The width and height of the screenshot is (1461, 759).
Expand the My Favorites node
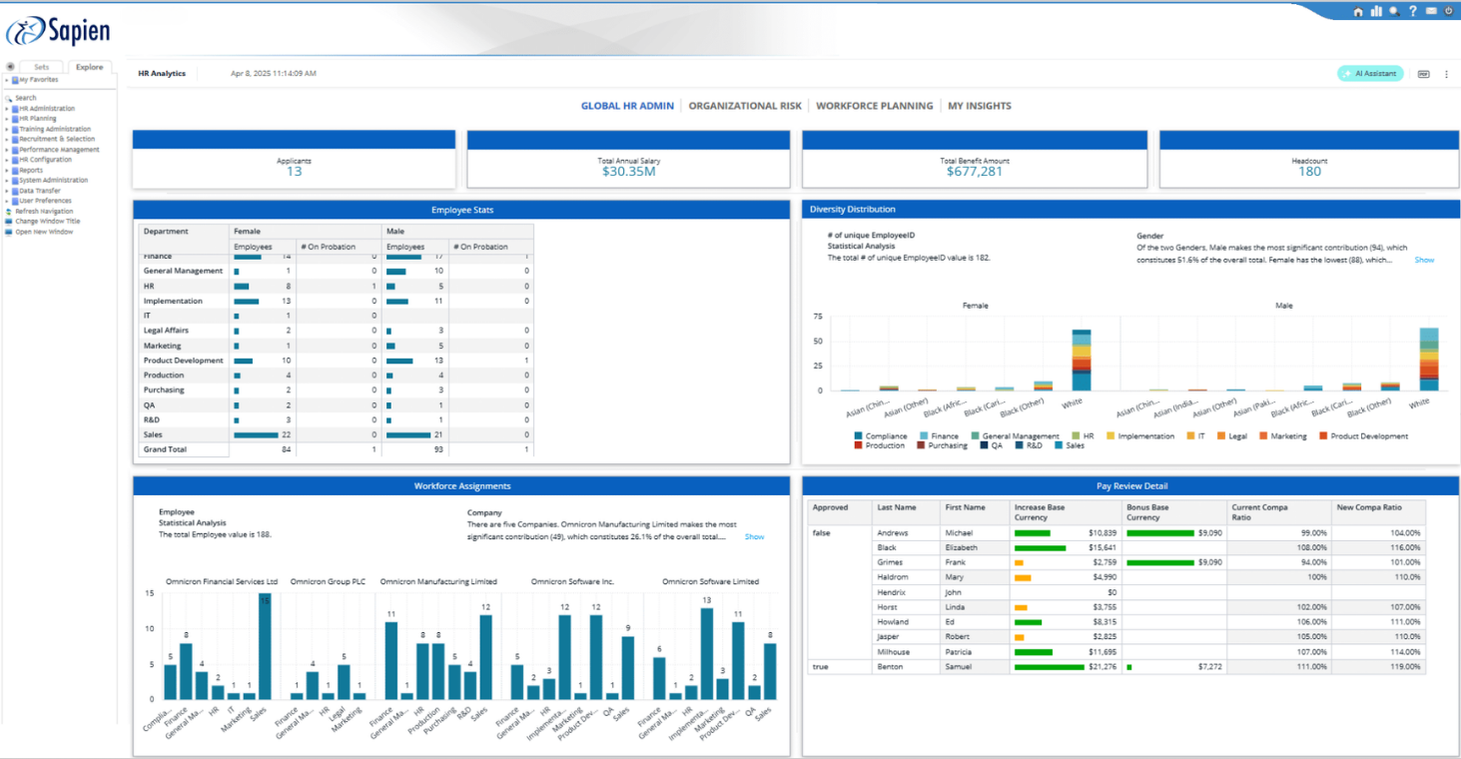point(7,80)
